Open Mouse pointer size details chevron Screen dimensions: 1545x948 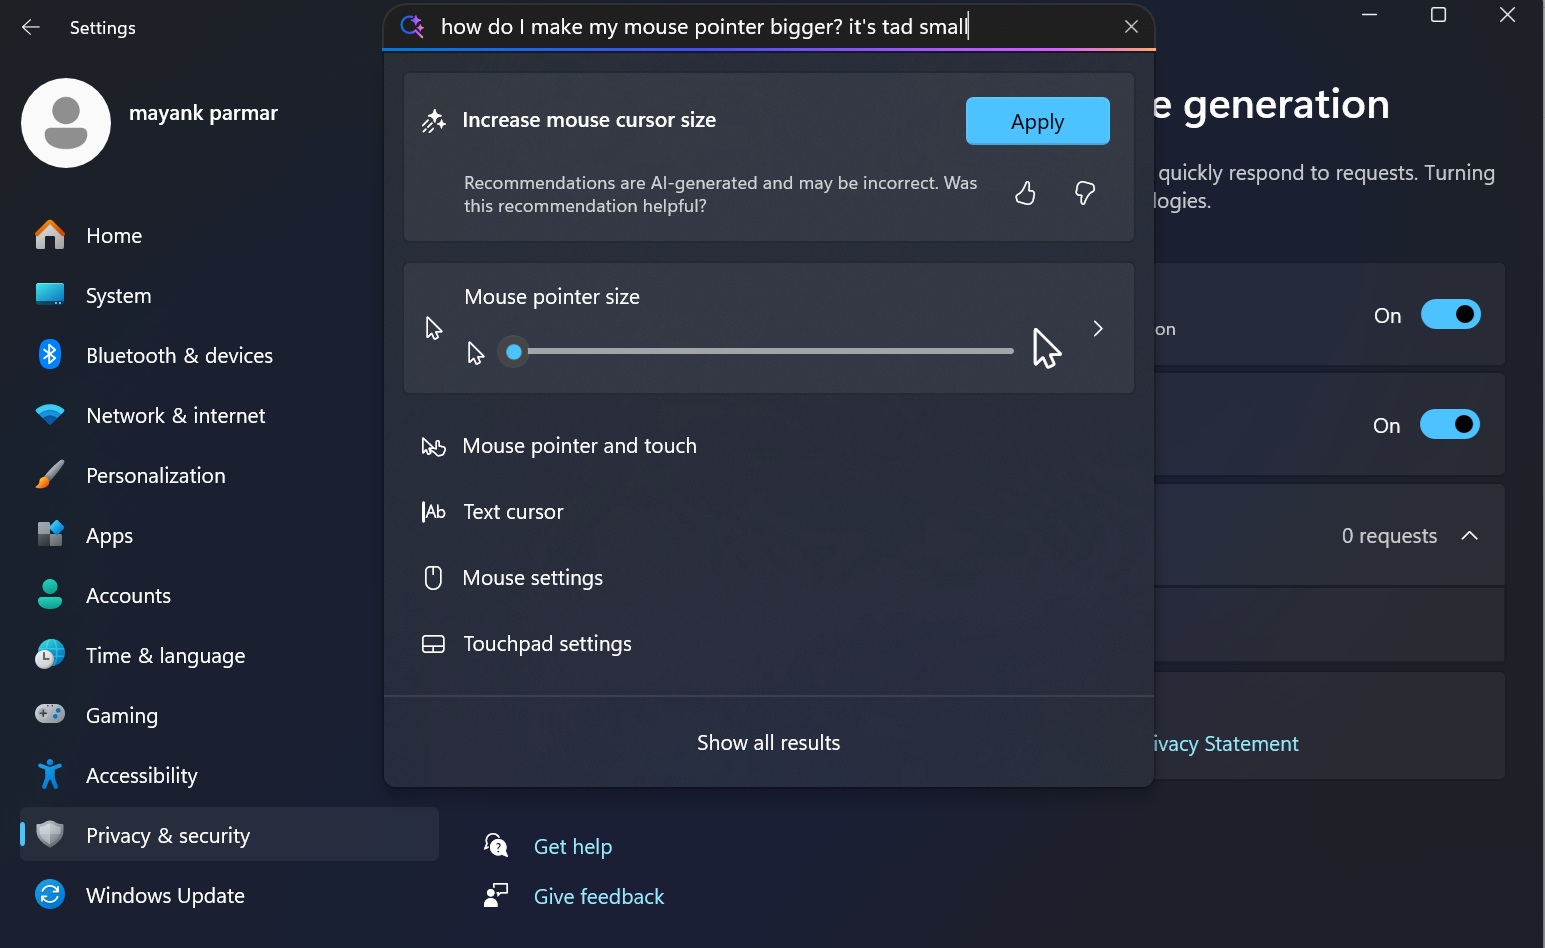tap(1098, 328)
